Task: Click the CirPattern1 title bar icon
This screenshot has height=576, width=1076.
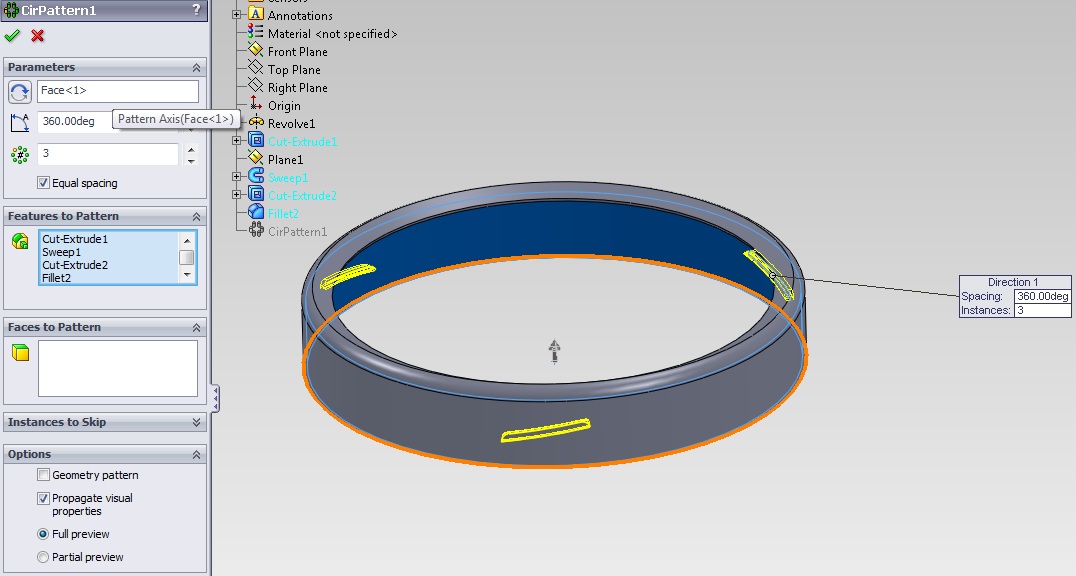Action: (x=11, y=10)
